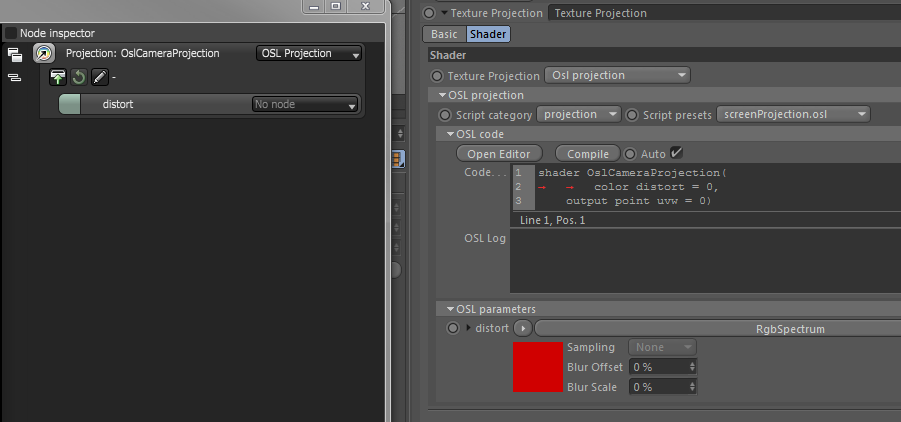Click the Blur Scale stepper arrows
Image resolution: width=901 pixels, height=422 pixels.
click(692, 387)
